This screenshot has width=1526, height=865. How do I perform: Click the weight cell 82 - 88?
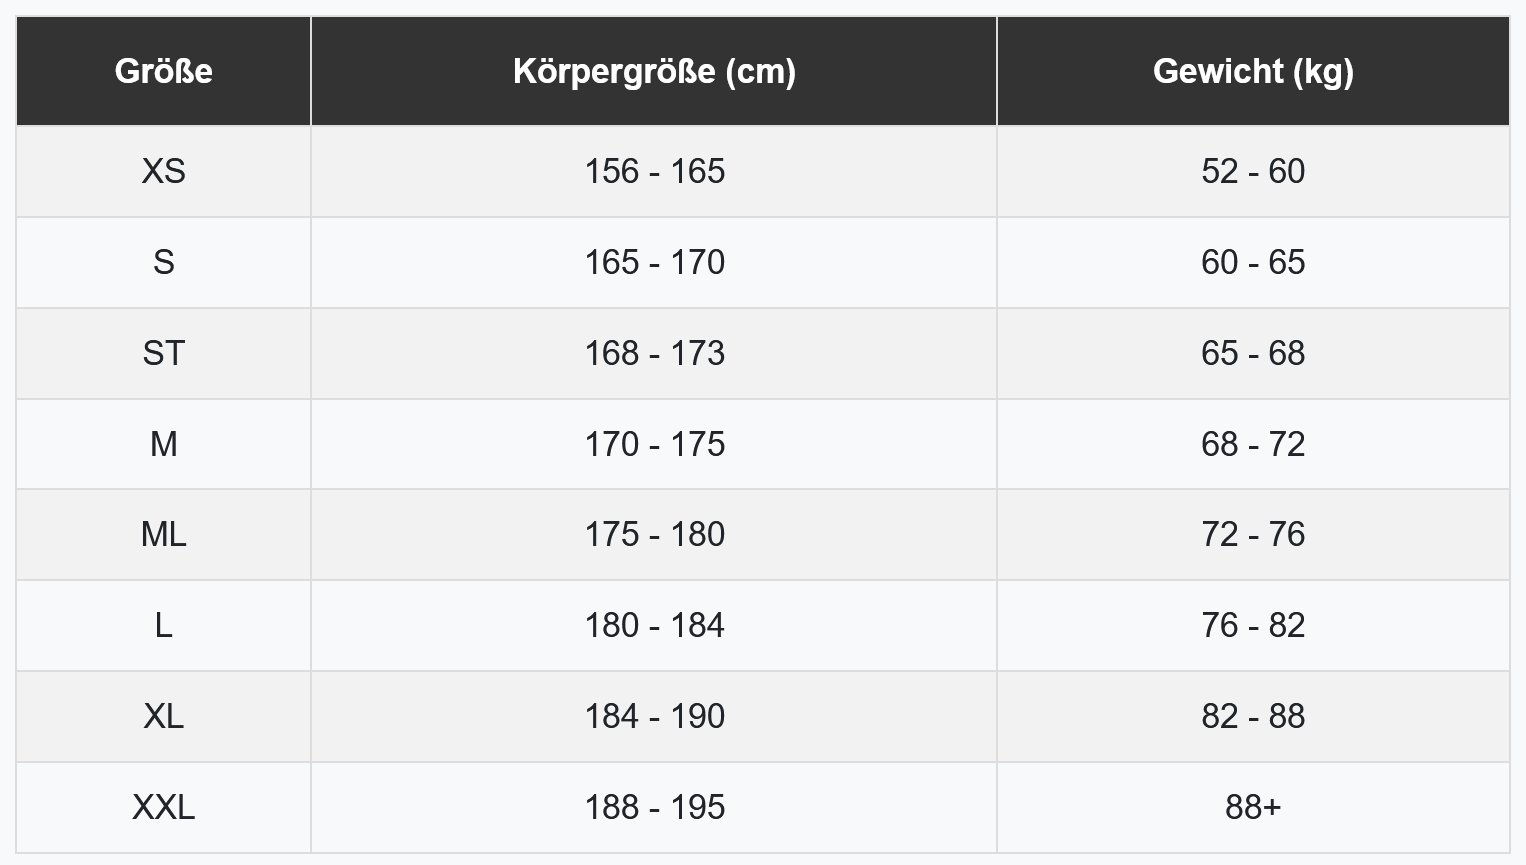click(1252, 716)
